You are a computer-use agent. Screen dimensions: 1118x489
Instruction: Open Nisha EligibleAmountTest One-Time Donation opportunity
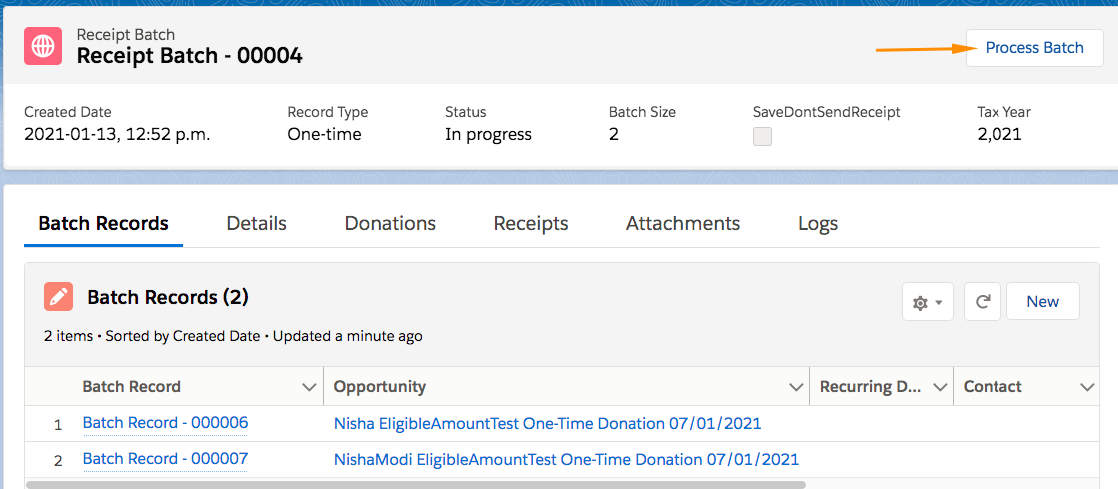[x=548, y=424]
